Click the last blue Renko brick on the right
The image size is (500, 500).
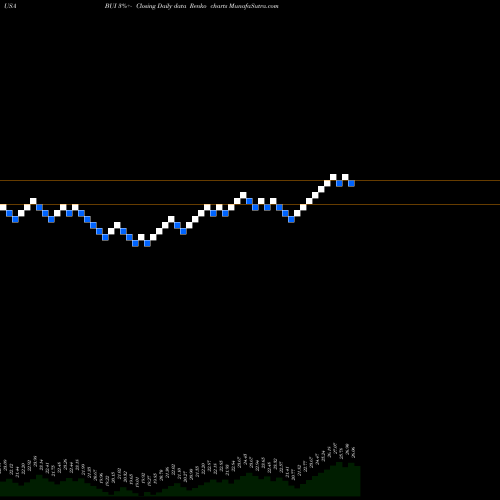(x=351, y=183)
